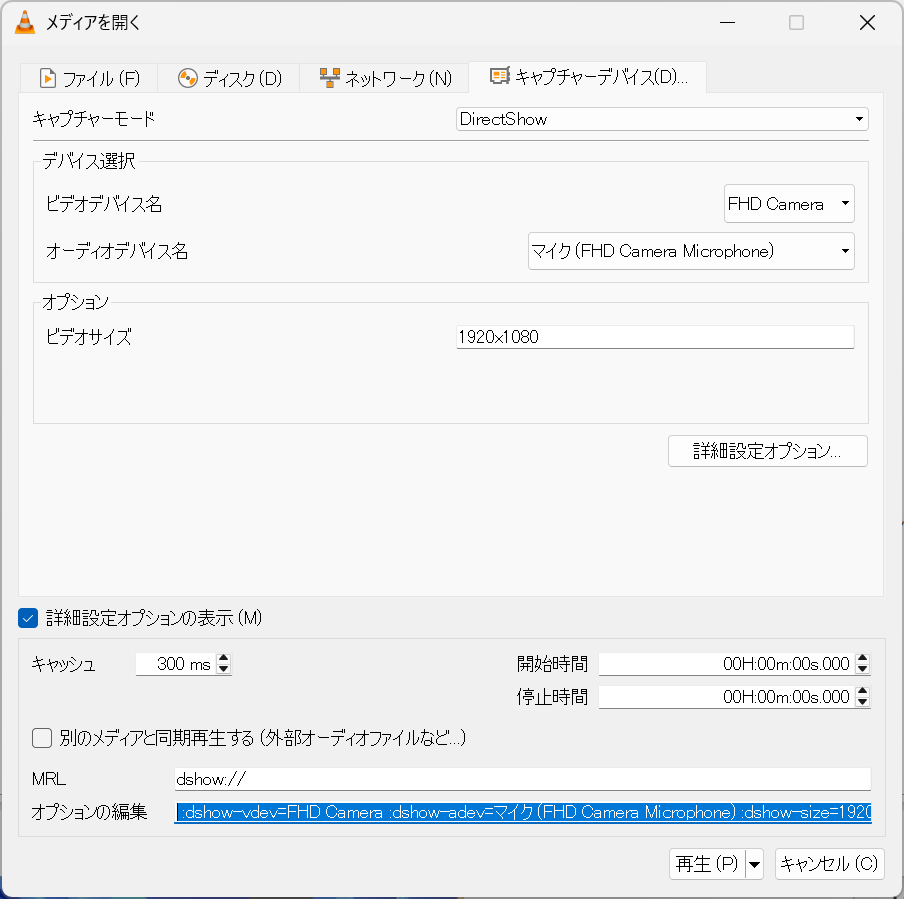Select the ネットワーク (N) tab

pos(385,78)
